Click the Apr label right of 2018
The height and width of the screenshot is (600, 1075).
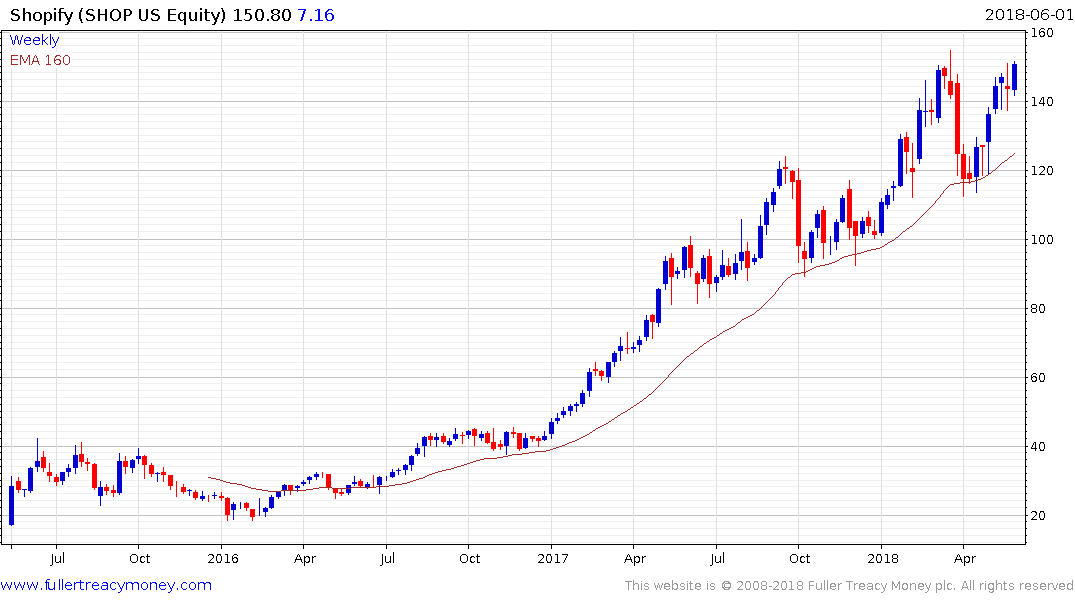tap(965, 559)
